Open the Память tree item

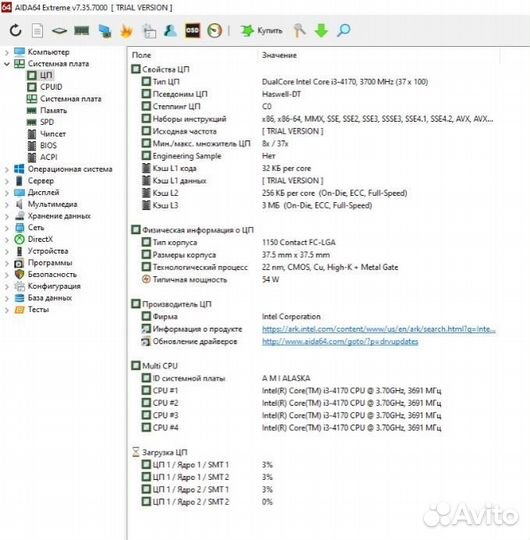pyautogui.click(x=53, y=111)
